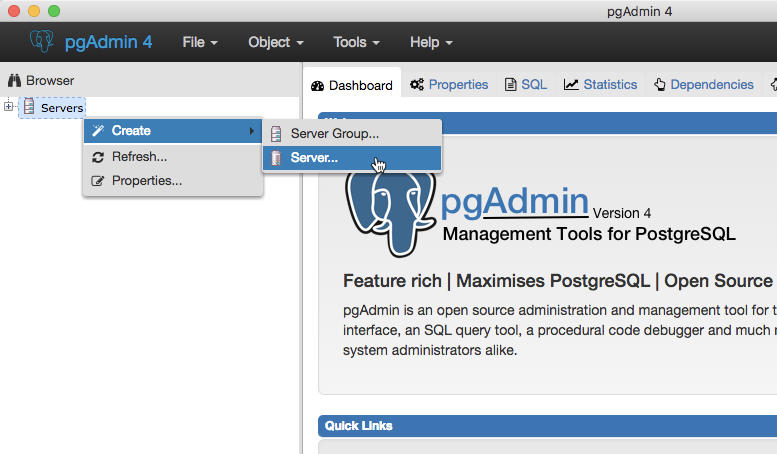This screenshot has height=454, width=777.
Task: Click the Server... item's server icon
Action: click(x=276, y=158)
